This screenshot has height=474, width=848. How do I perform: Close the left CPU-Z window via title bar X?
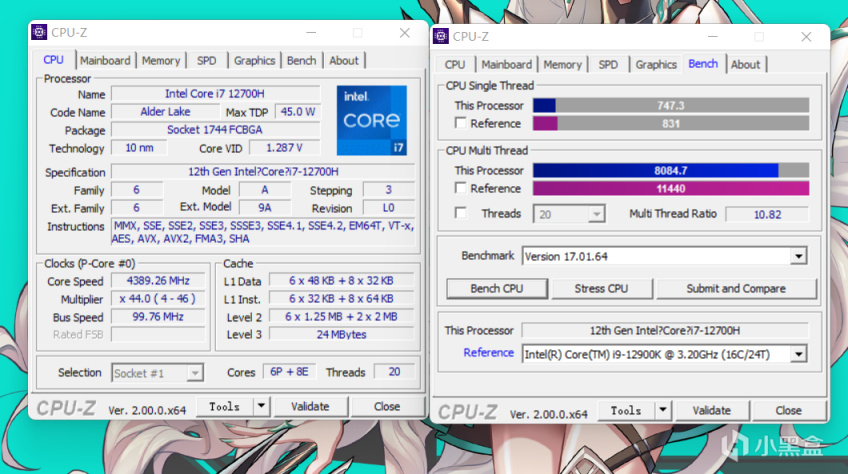[405, 33]
